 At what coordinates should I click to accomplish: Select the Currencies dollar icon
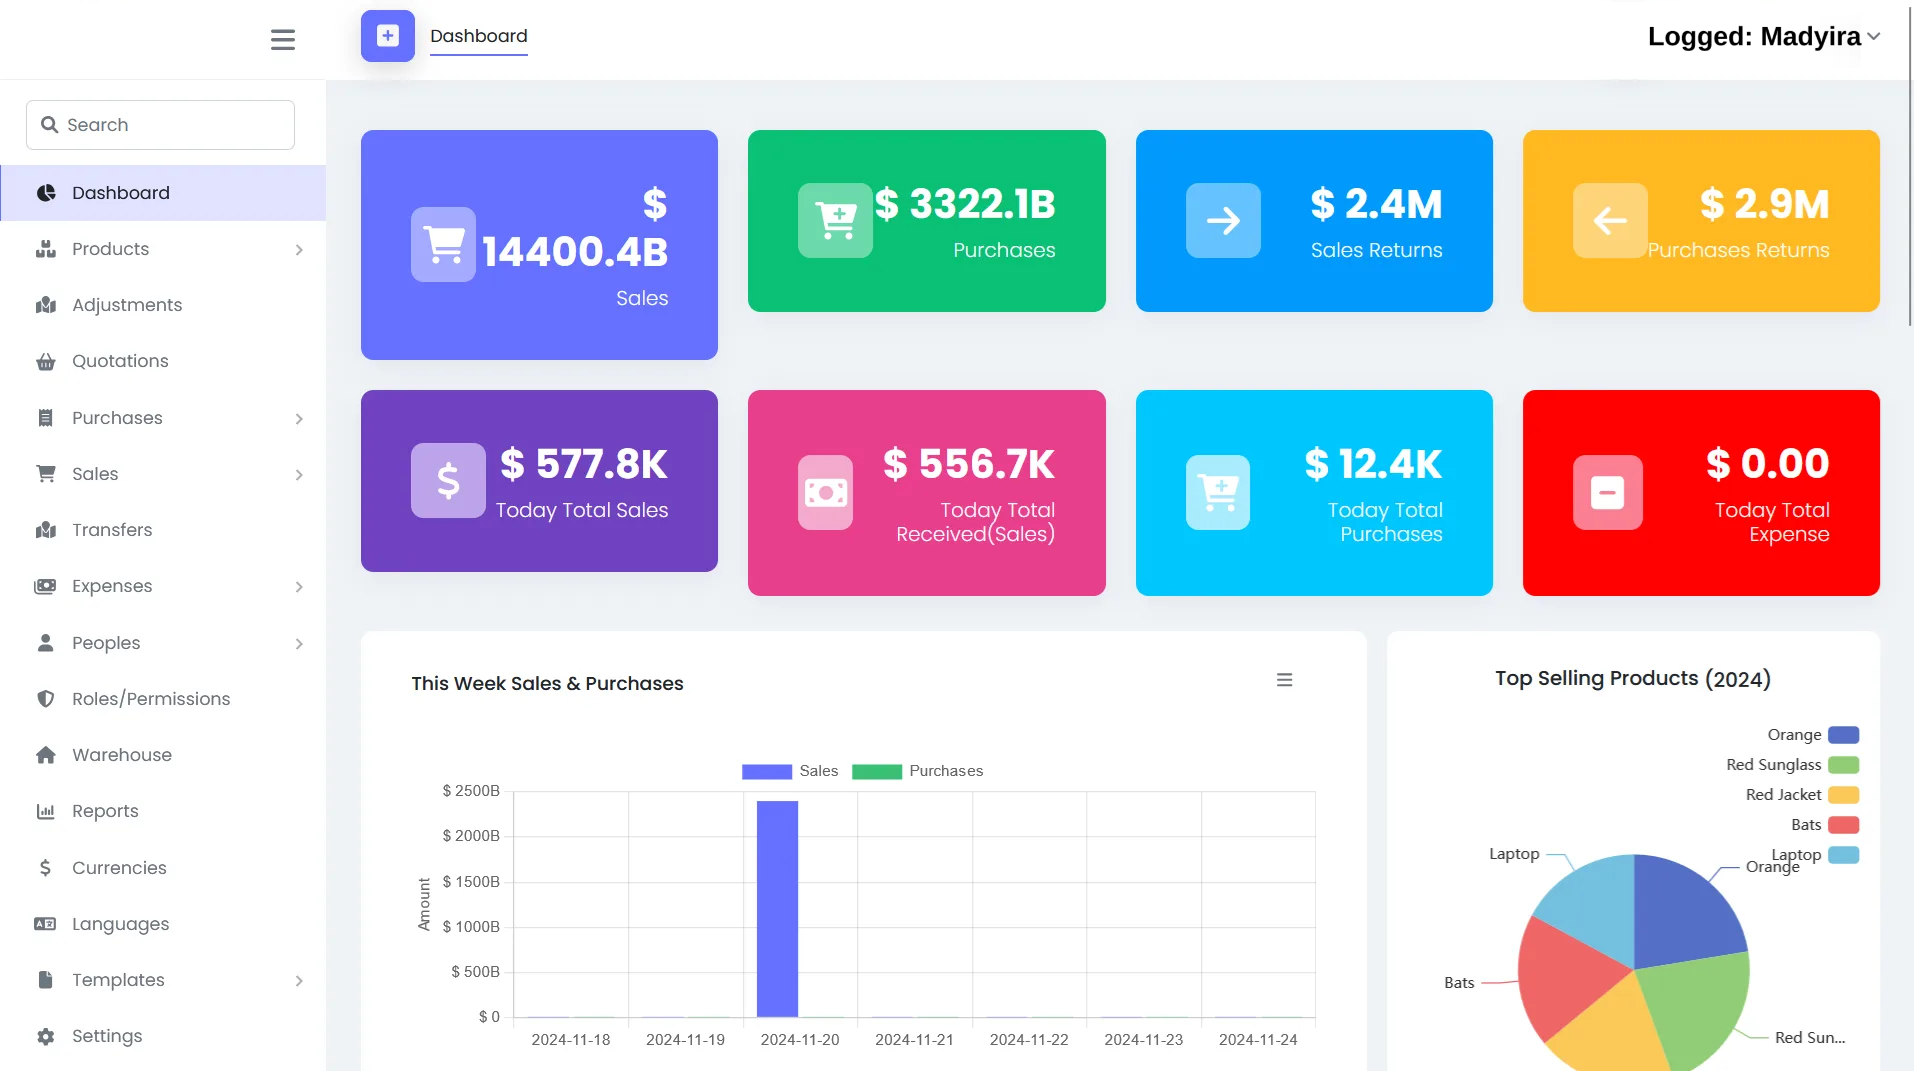[47, 867]
